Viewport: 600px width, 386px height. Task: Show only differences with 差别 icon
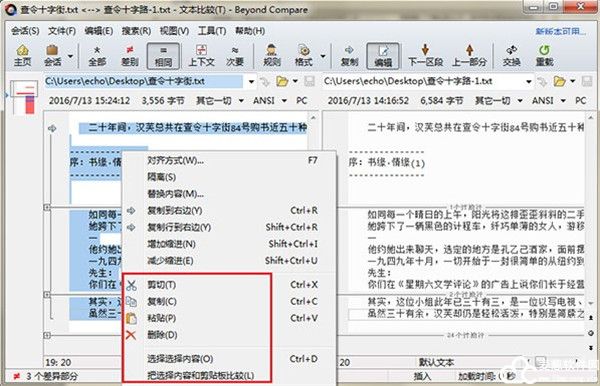tap(130, 55)
